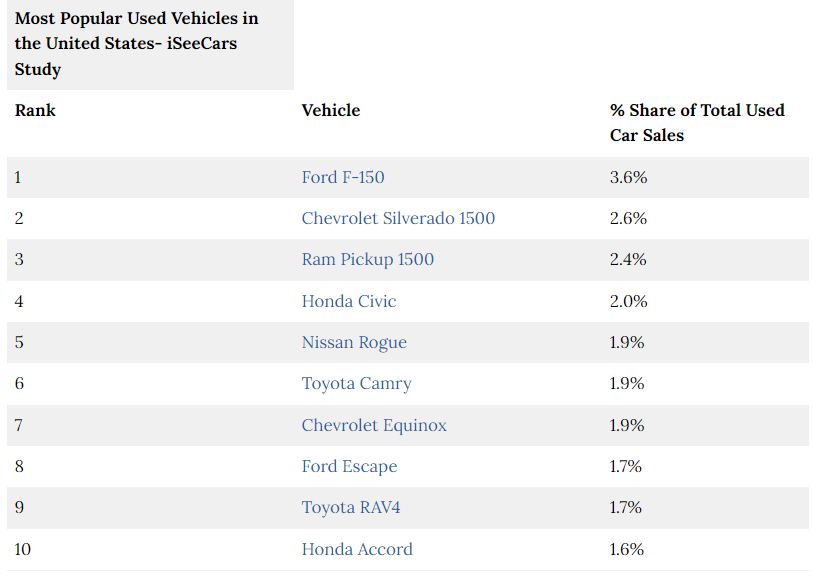
Task: Select the 2.4% share value
Action: point(629,259)
